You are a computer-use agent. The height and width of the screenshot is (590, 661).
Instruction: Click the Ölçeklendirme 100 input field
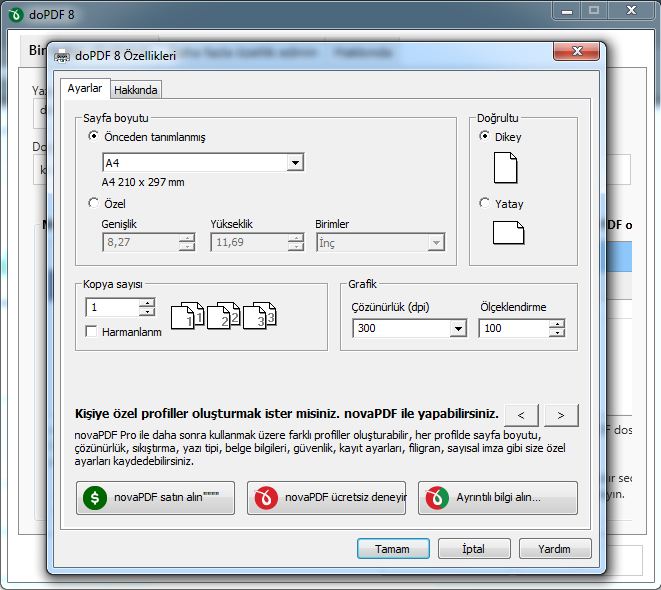pyautogui.click(x=514, y=328)
